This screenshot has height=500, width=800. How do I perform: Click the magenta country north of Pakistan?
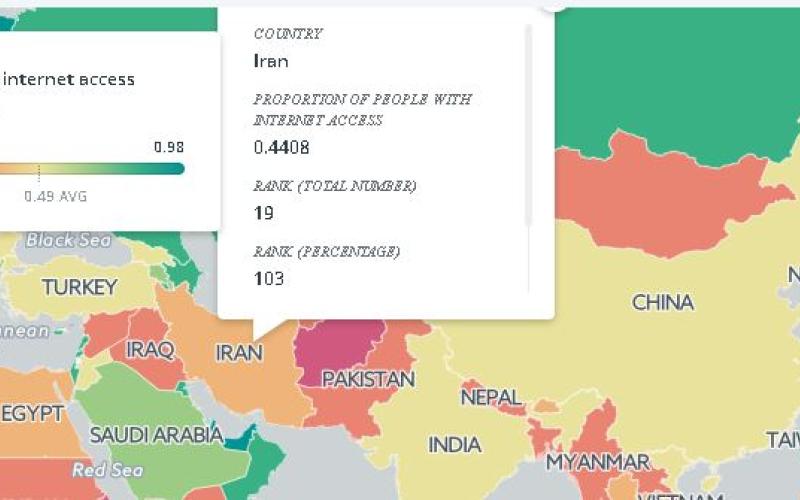pyautogui.click(x=338, y=346)
